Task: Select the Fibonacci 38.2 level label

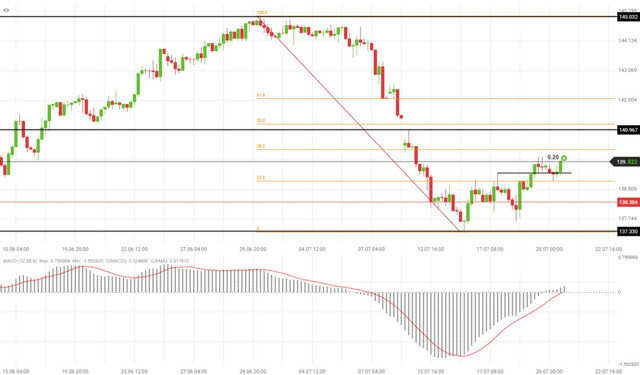Action: (x=261, y=146)
